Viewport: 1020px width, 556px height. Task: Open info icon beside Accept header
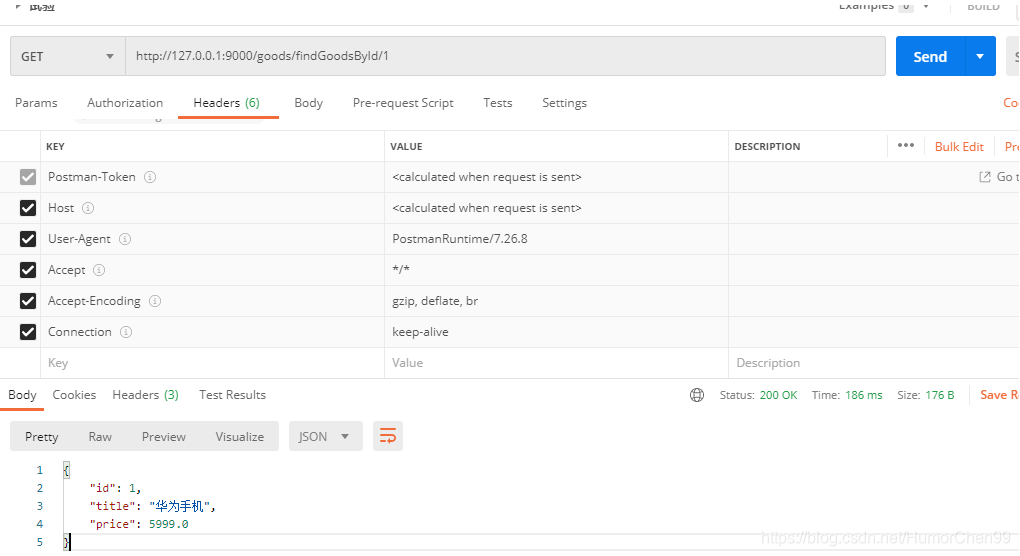click(x=99, y=270)
